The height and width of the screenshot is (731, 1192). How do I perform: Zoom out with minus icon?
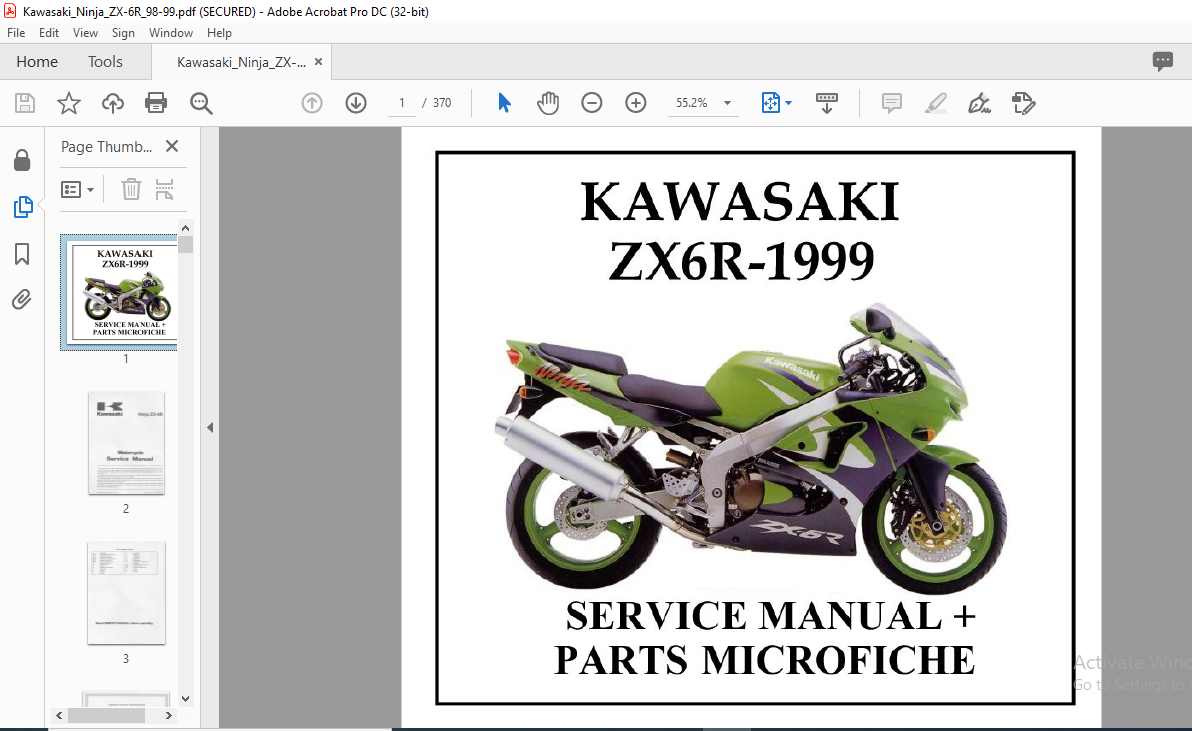coord(591,103)
